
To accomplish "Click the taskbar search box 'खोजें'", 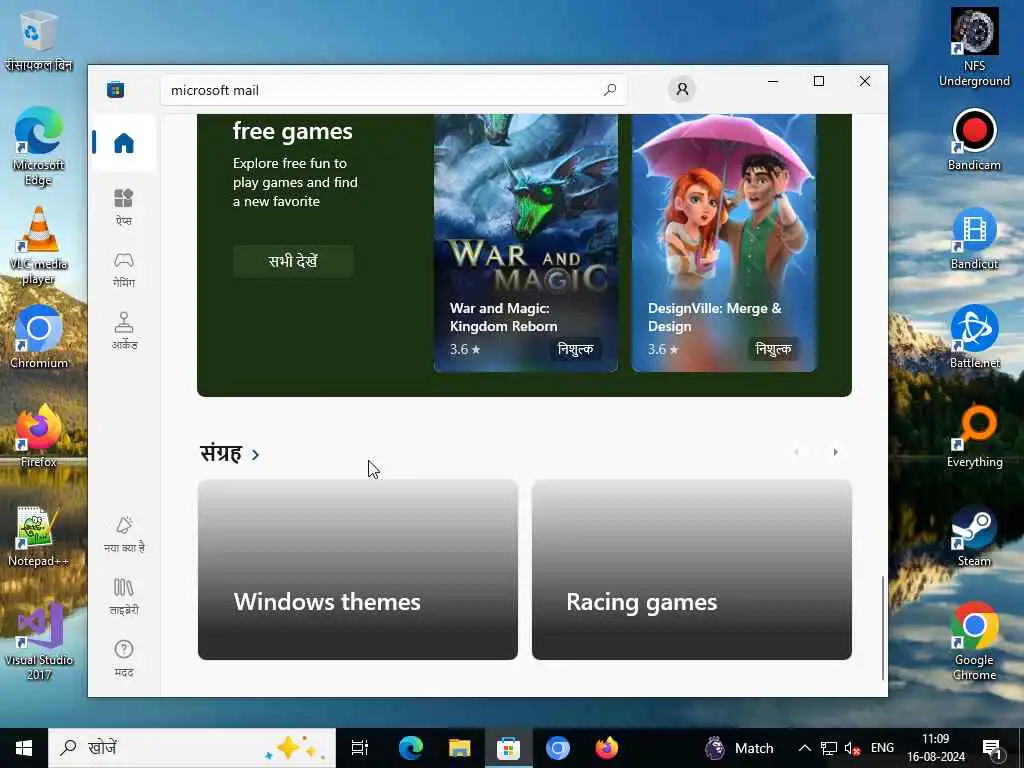I will [192, 748].
